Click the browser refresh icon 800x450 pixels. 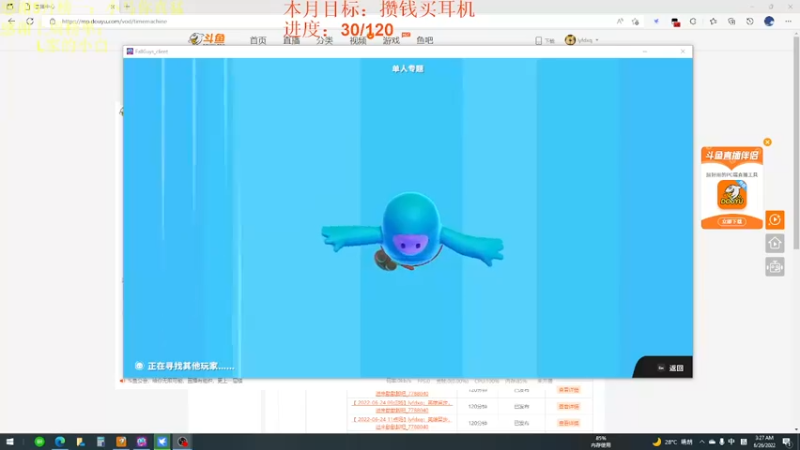point(30,21)
